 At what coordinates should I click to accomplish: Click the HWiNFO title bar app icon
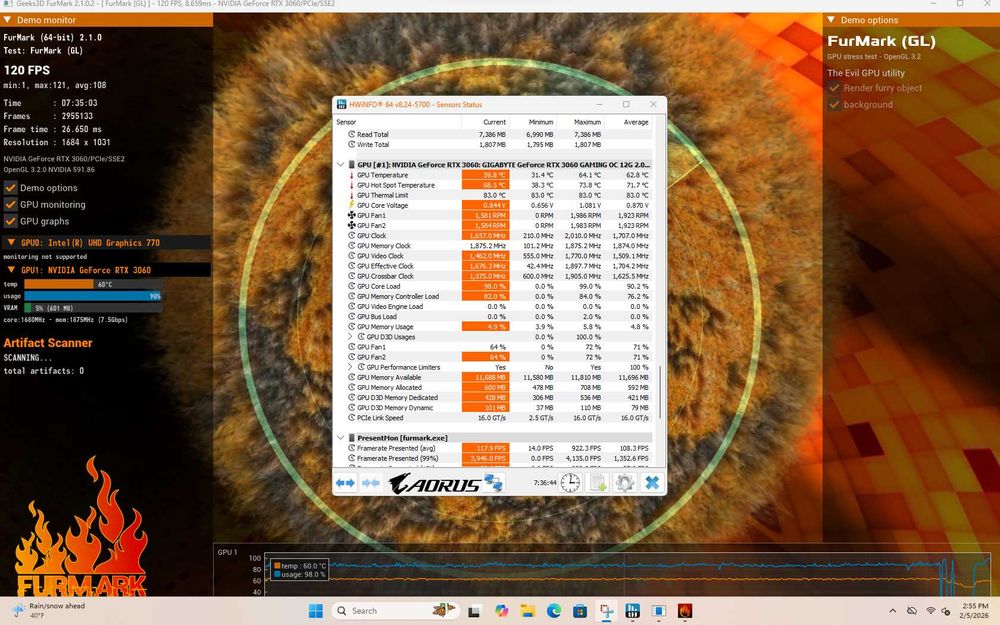(342, 105)
